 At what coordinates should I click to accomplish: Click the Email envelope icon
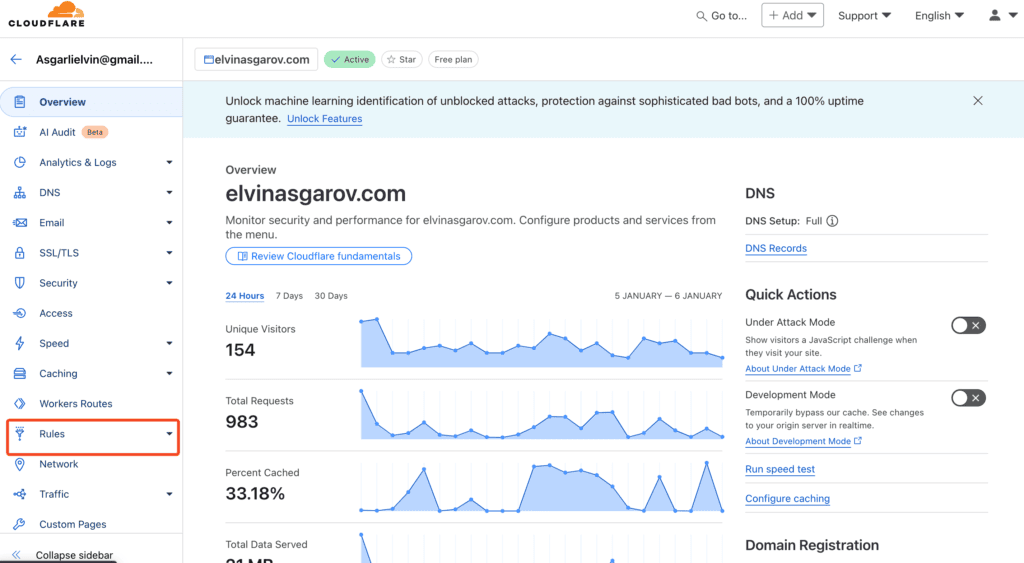click(20, 223)
